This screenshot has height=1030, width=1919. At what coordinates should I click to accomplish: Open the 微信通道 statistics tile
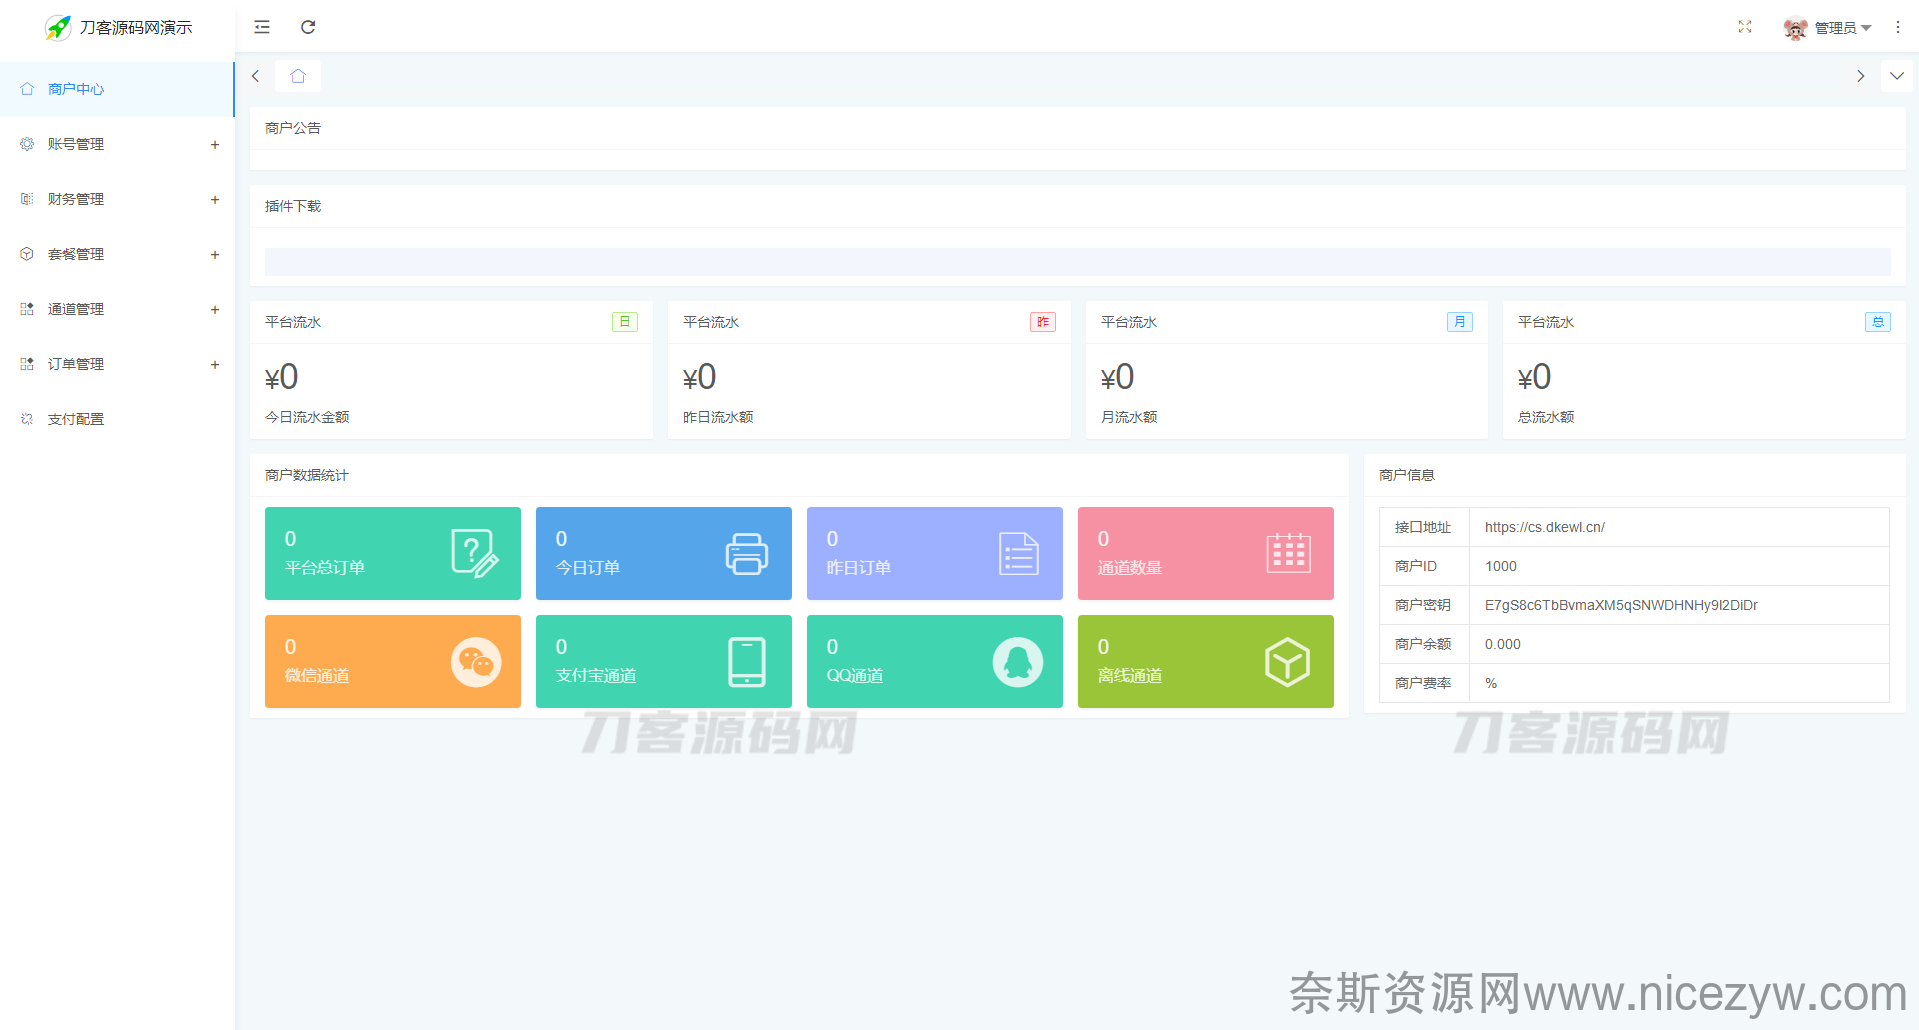[x=393, y=661]
